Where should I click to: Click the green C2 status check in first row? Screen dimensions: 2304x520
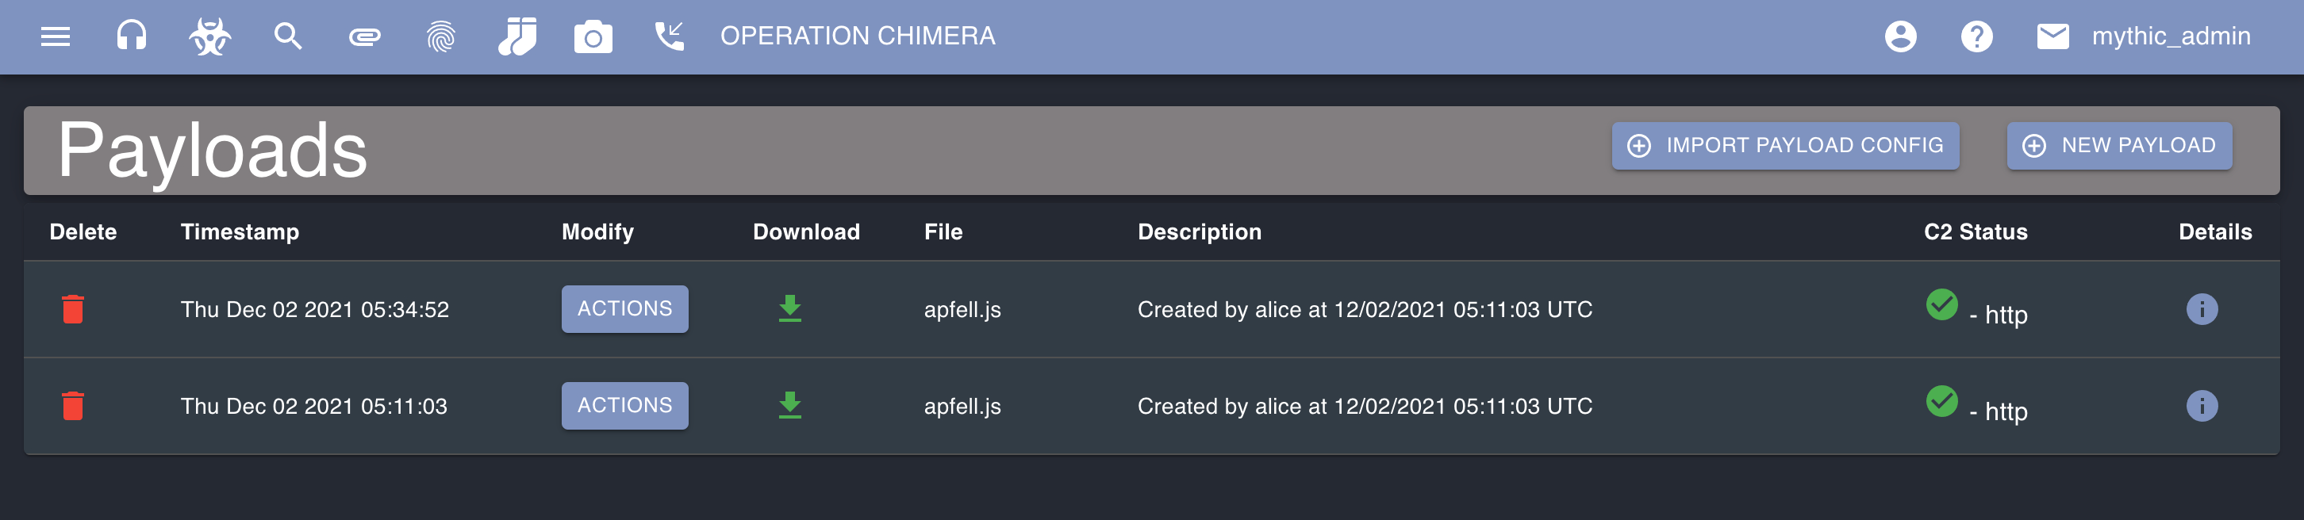tap(1941, 305)
